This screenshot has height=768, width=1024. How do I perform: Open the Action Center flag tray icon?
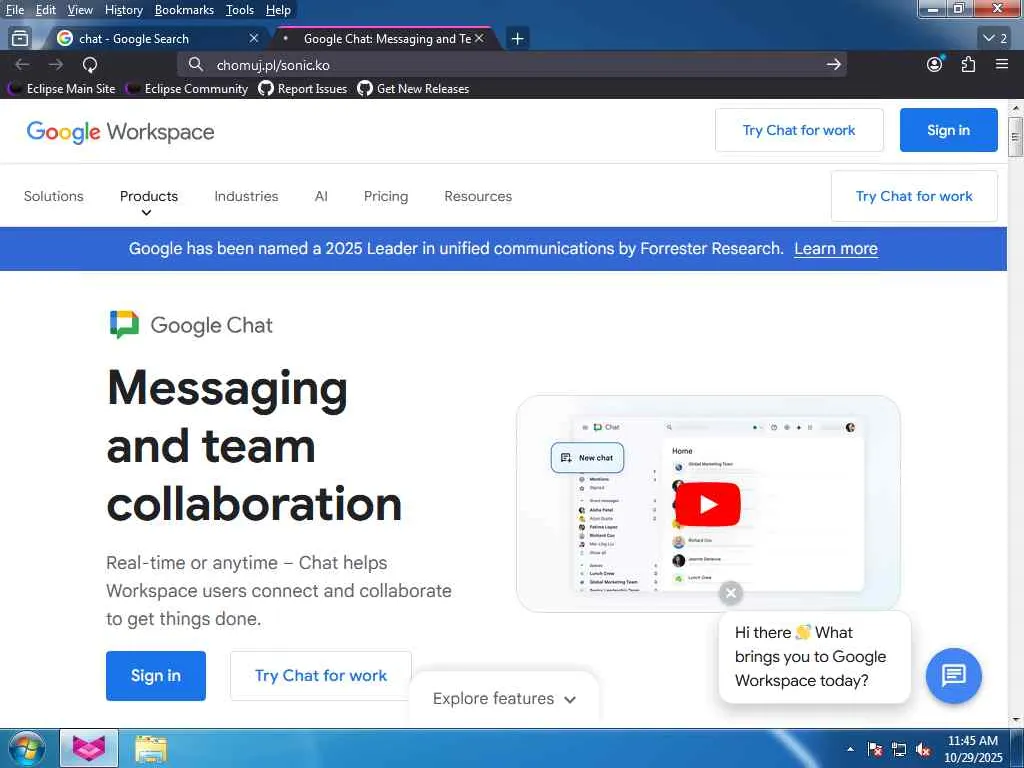click(x=875, y=750)
